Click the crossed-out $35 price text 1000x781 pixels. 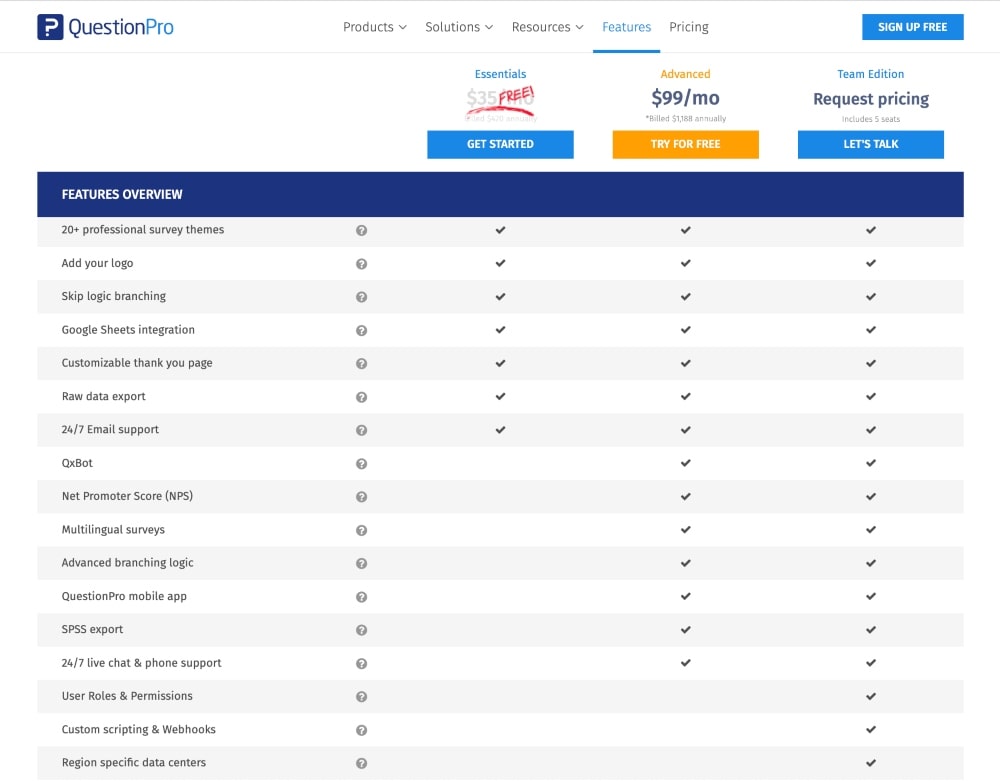pos(483,99)
